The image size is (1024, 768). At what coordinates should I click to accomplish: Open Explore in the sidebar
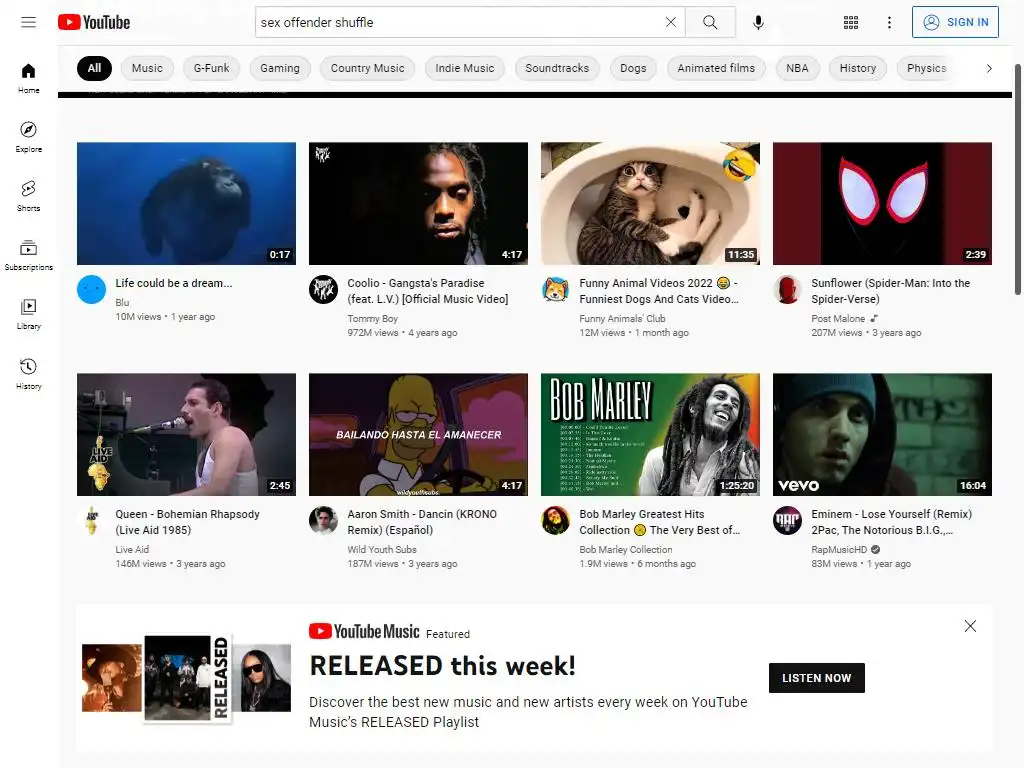click(29, 137)
